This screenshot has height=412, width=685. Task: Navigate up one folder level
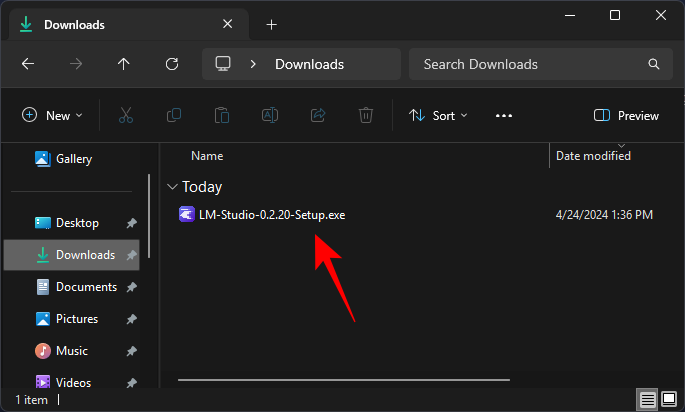coord(124,64)
